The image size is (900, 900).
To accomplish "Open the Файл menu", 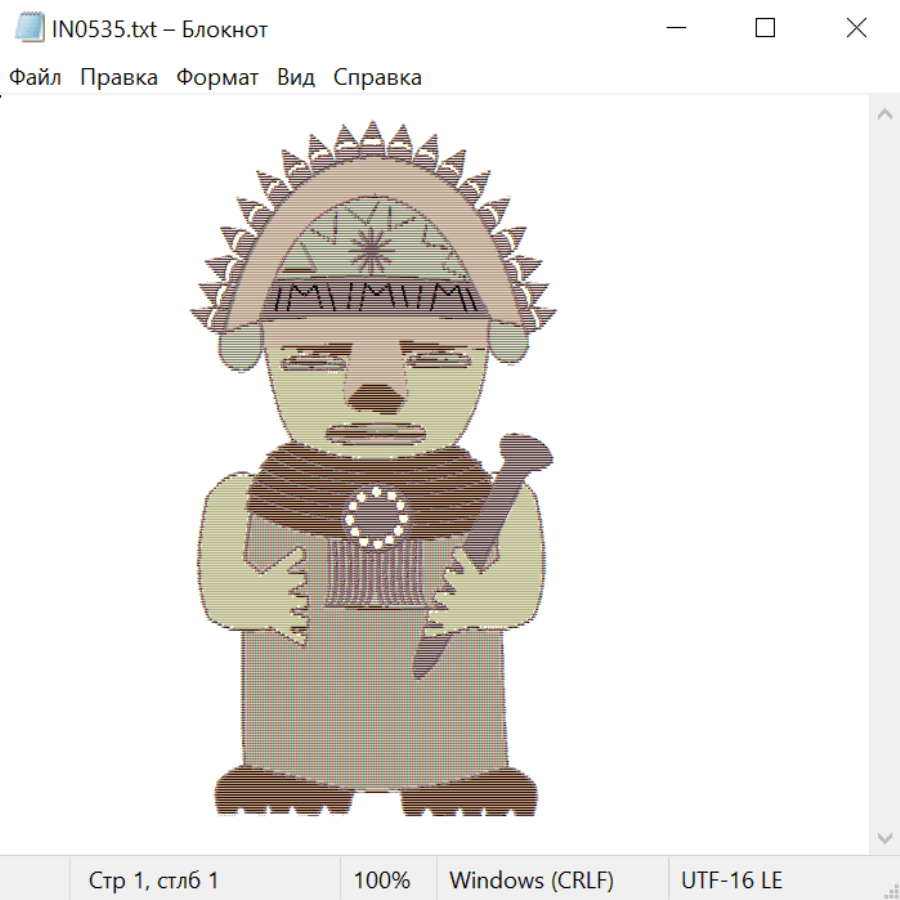I will [x=35, y=78].
